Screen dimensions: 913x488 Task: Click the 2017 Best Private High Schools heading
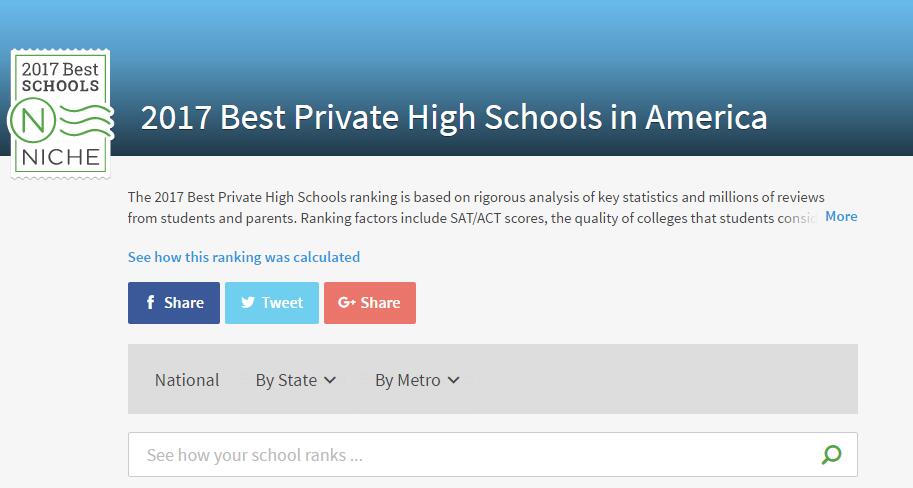[454, 118]
